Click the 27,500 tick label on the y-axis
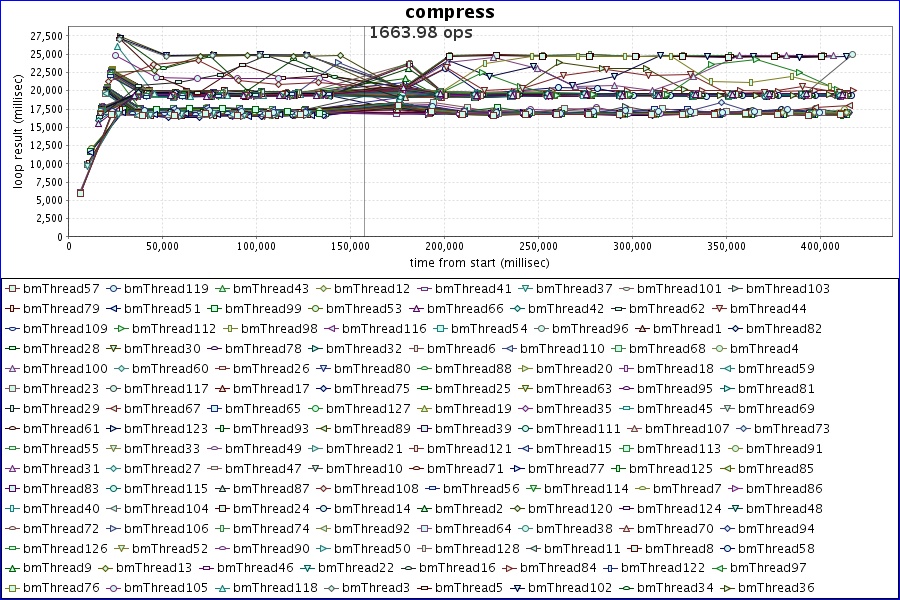The height and width of the screenshot is (600, 900). 41,36
